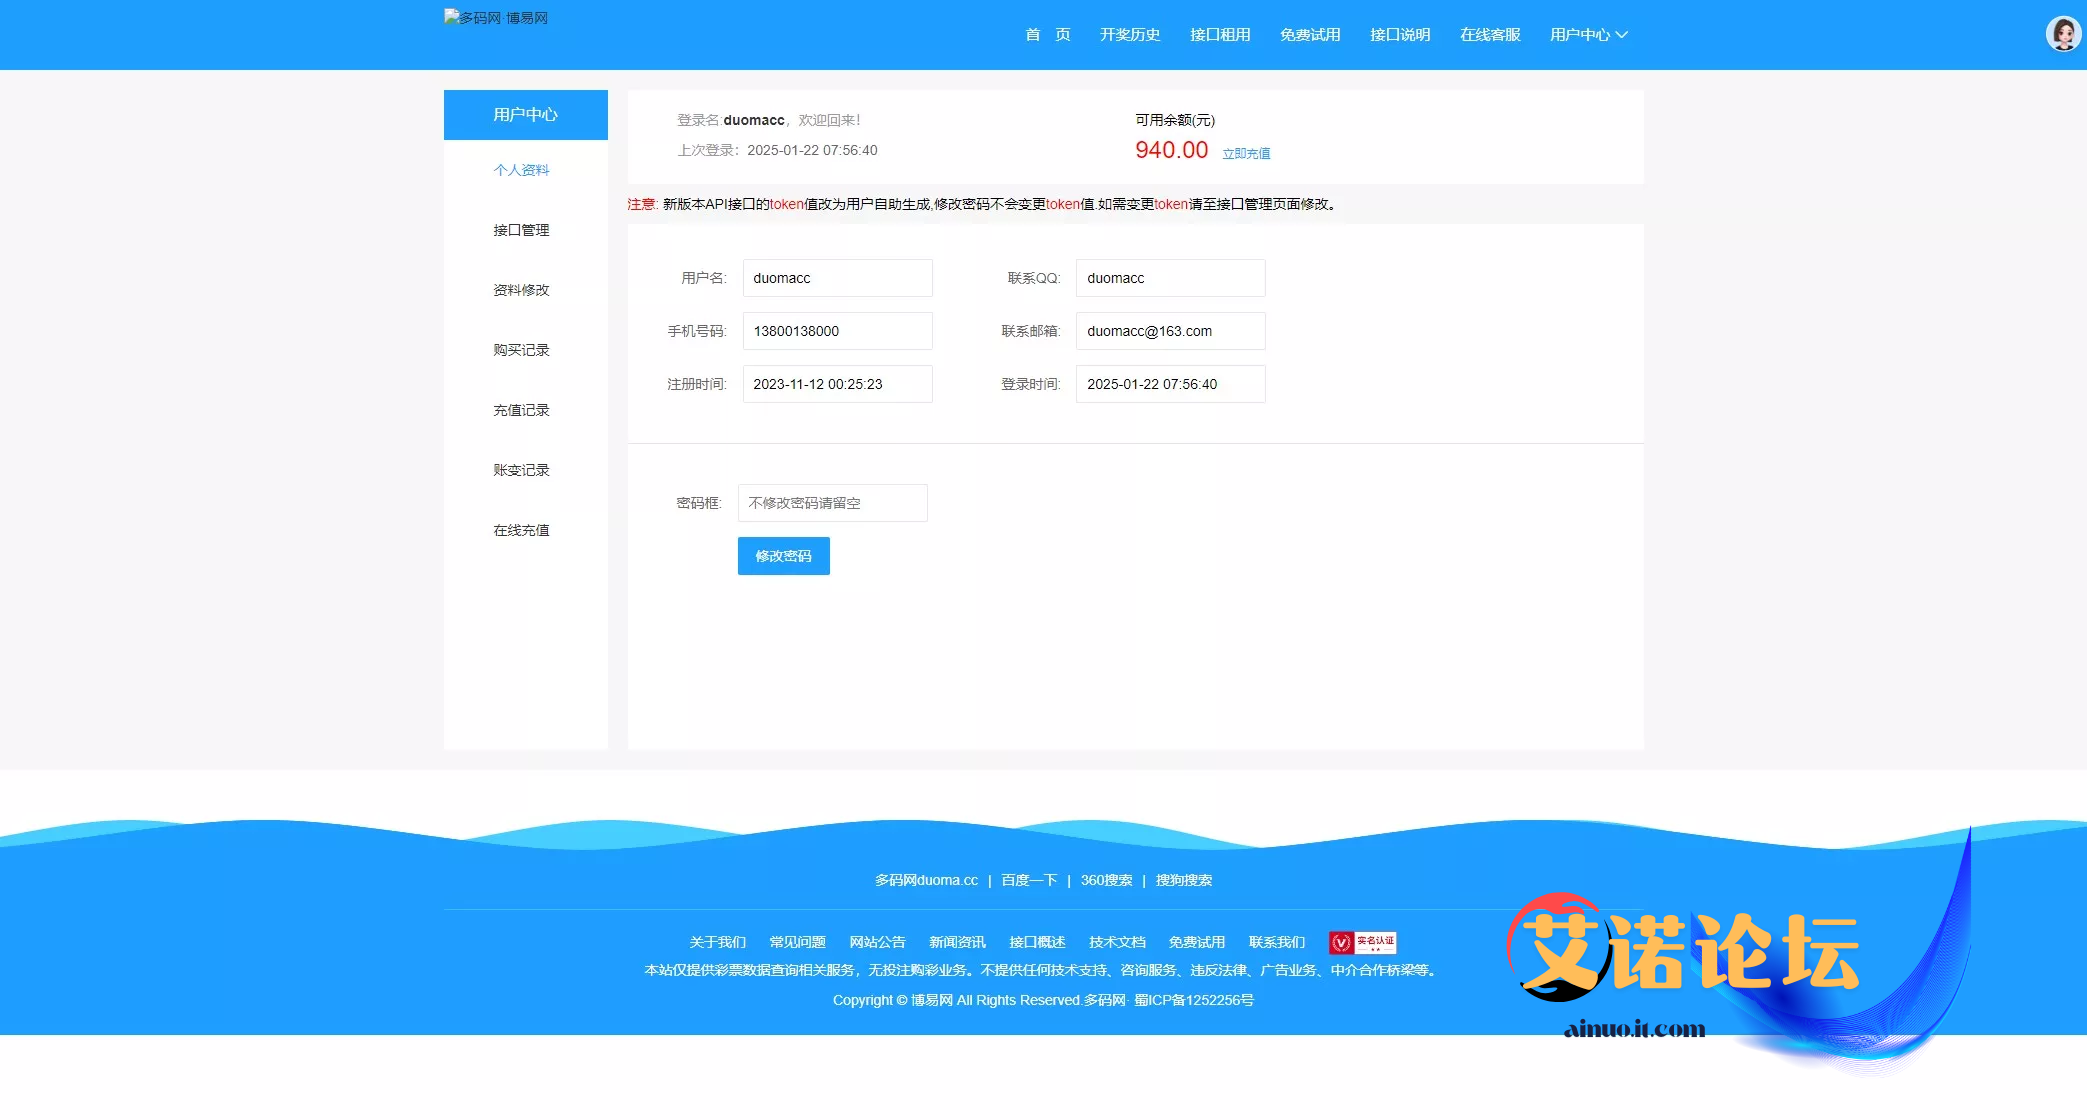The width and height of the screenshot is (2087, 1120).
Task: Click the 修改密码 button
Action: tap(784, 556)
